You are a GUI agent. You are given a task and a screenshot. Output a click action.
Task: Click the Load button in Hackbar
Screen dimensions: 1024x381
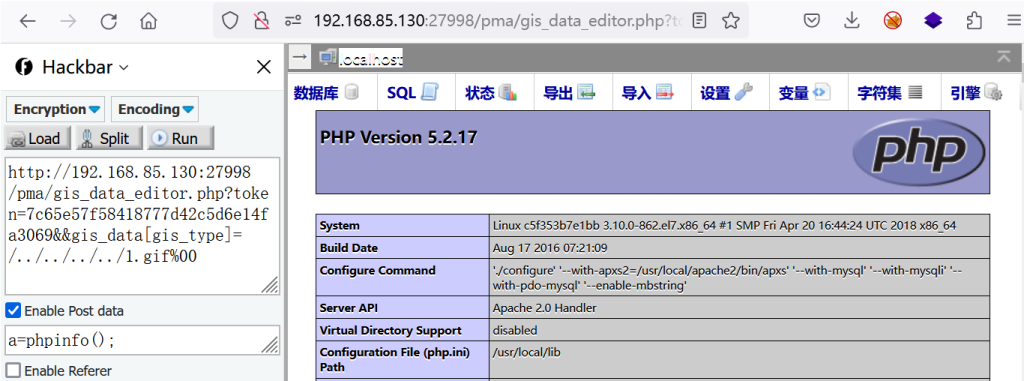pyautogui.click(x=37, y=139)
